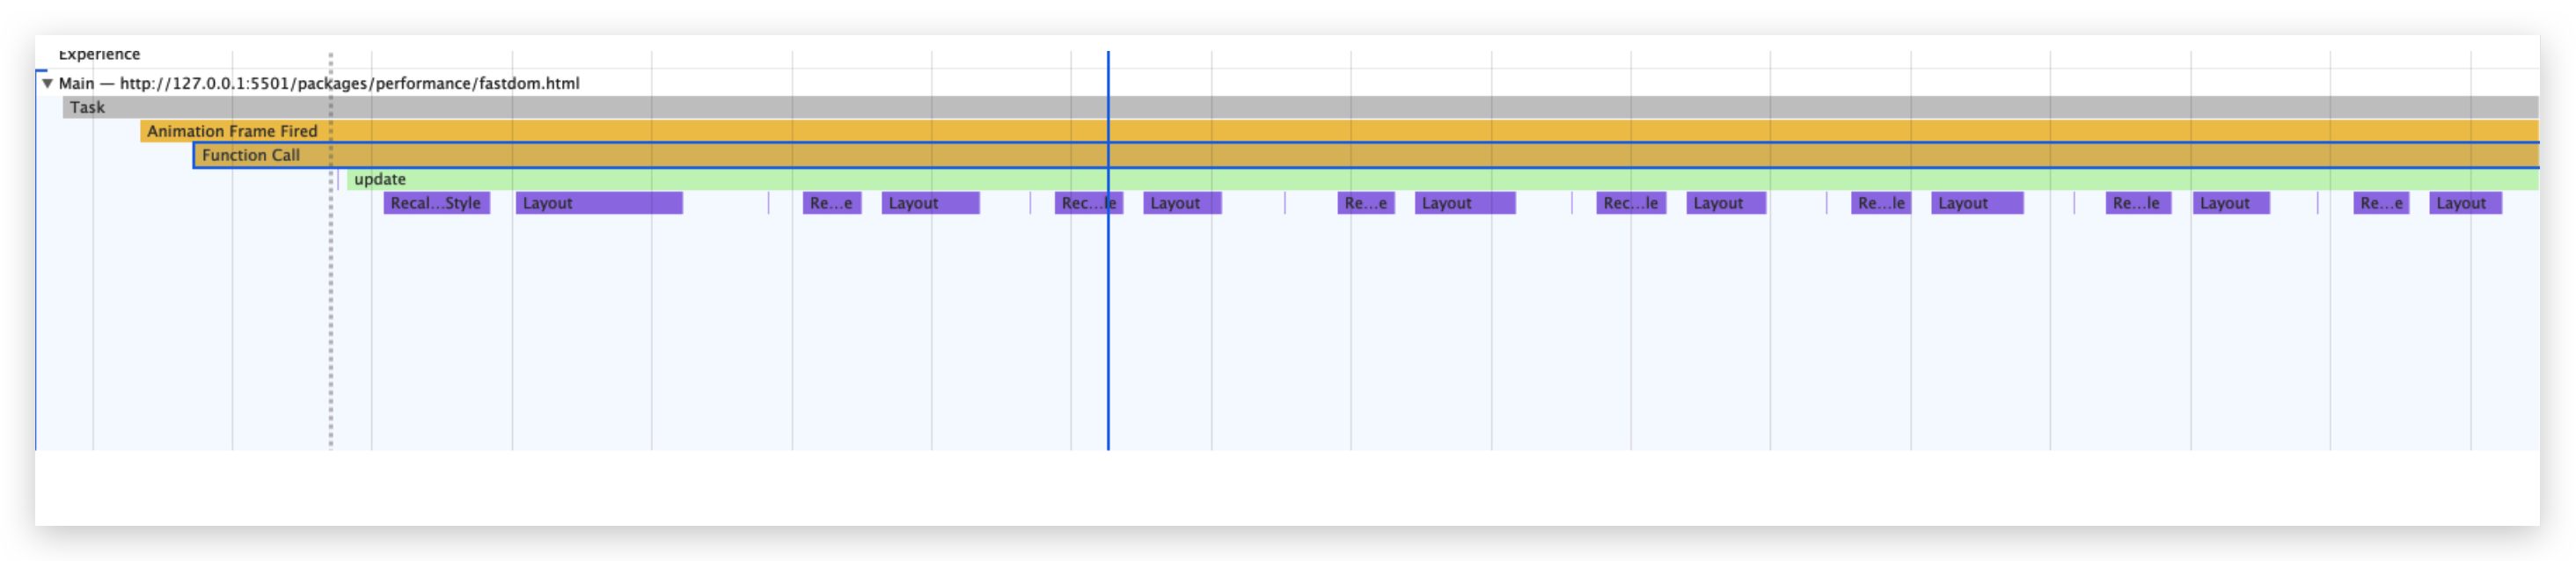Screen dimensions: 2576x561
Task: Select the last Layout block on the right
Action: point(2465,203)
